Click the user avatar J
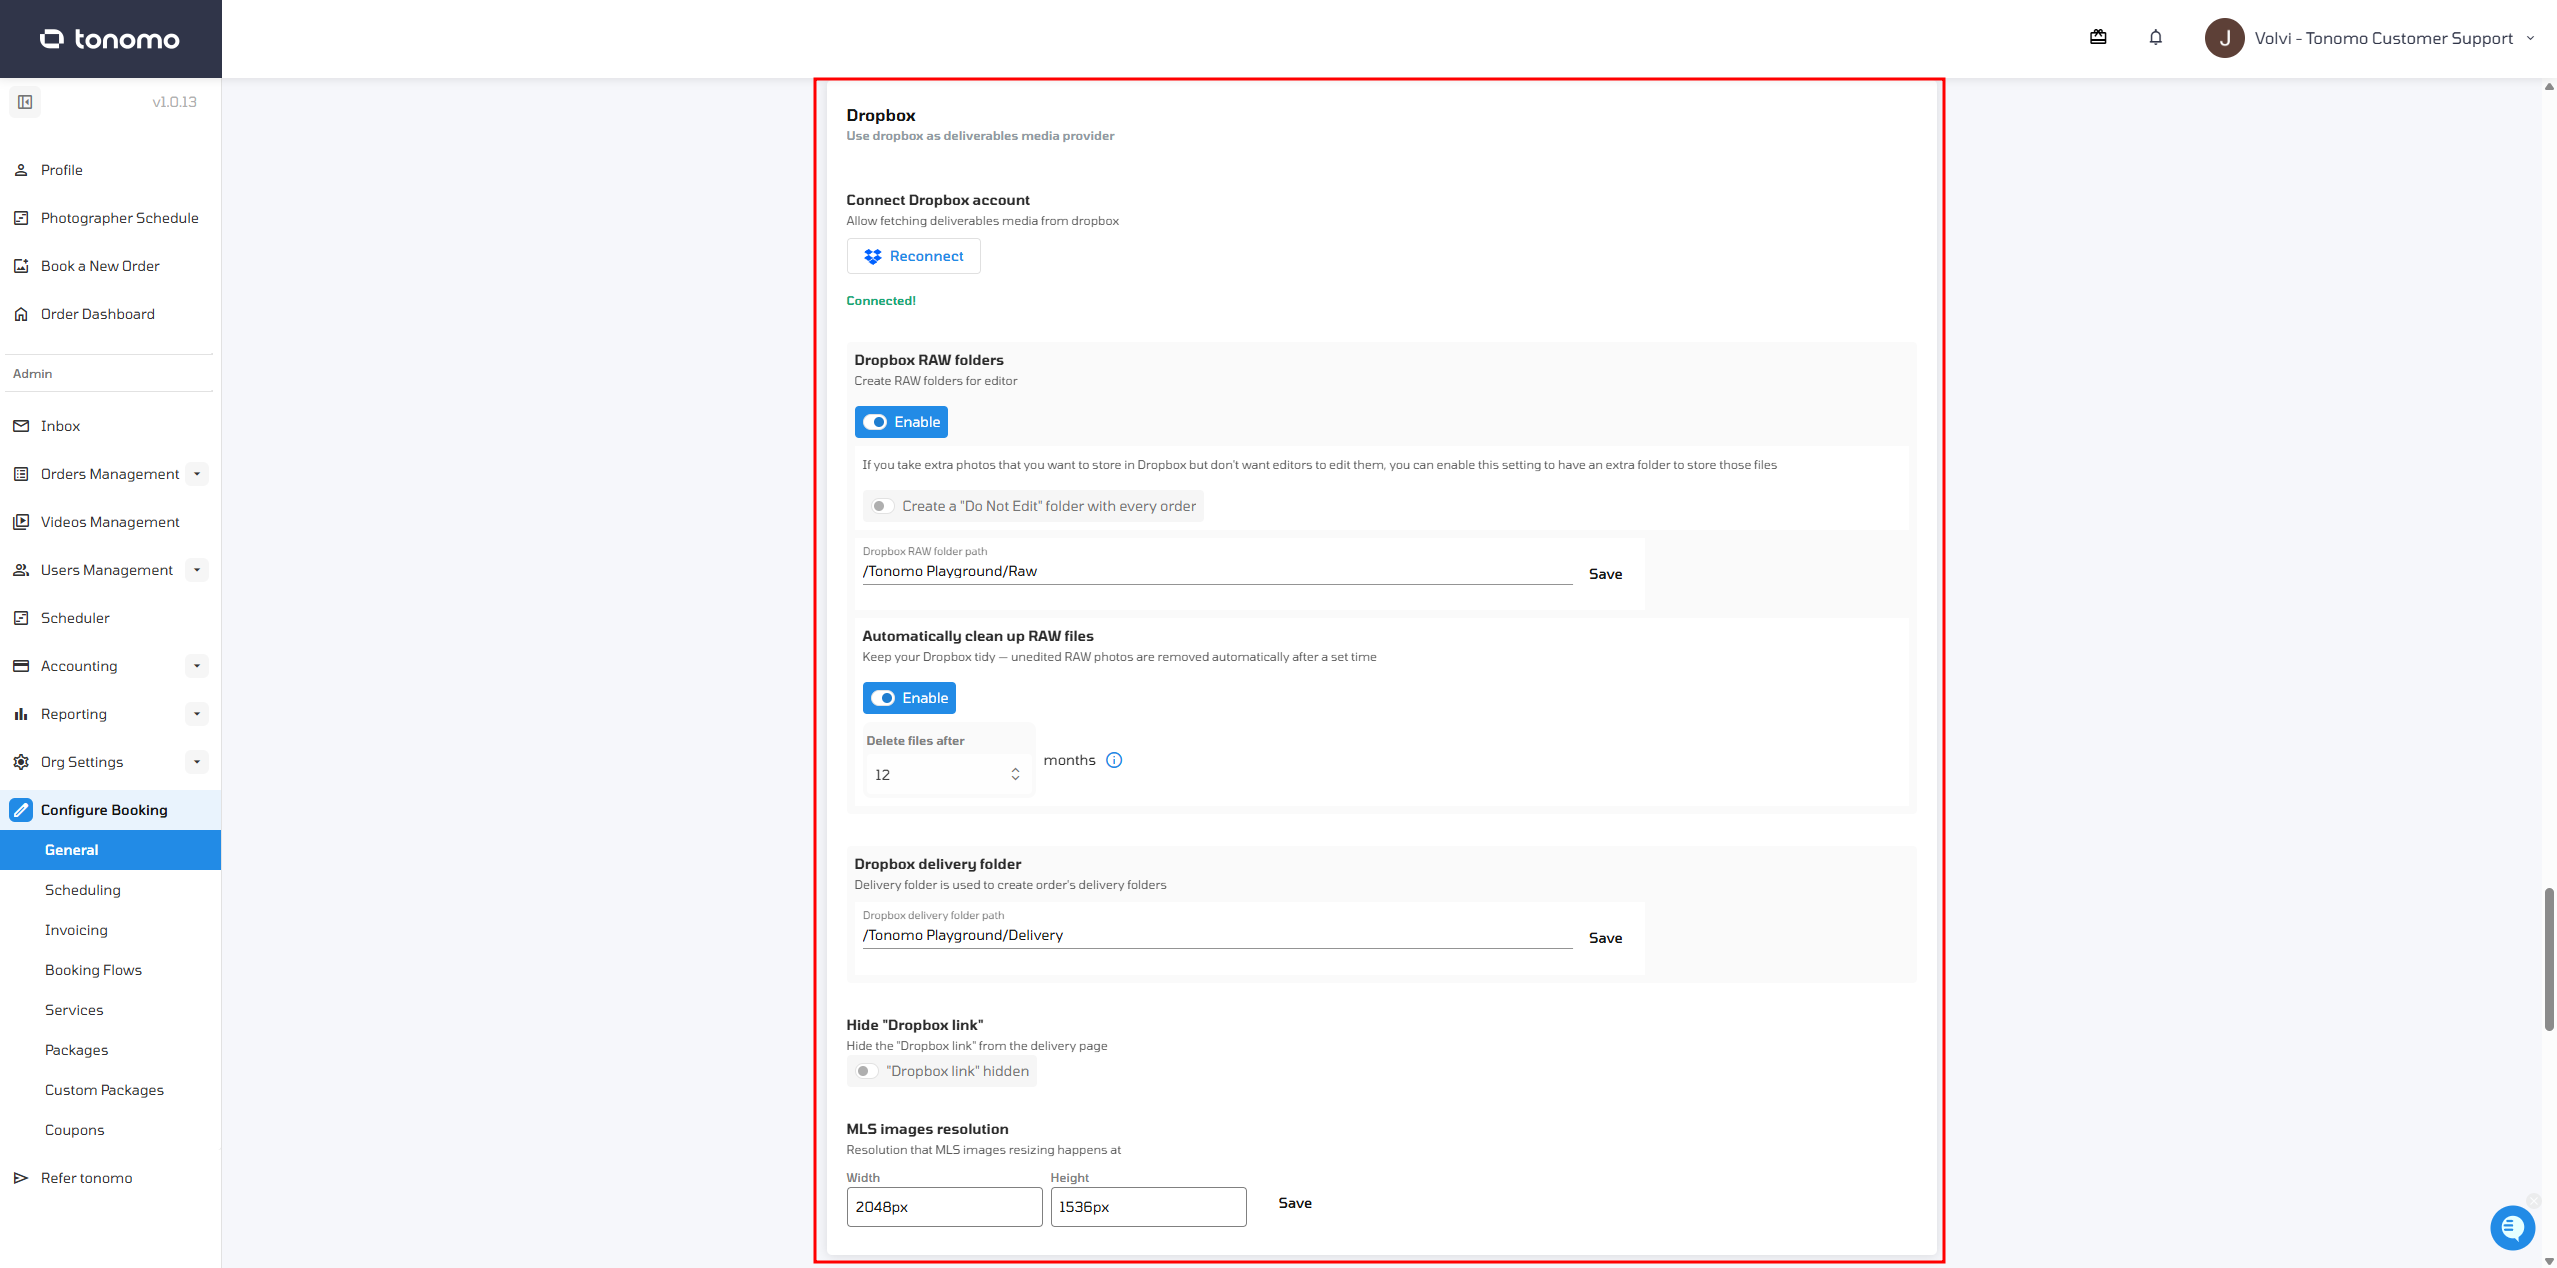The width and height of the screenshot is (2557, 1268). pyautogui.click(x=2225, y=38)
